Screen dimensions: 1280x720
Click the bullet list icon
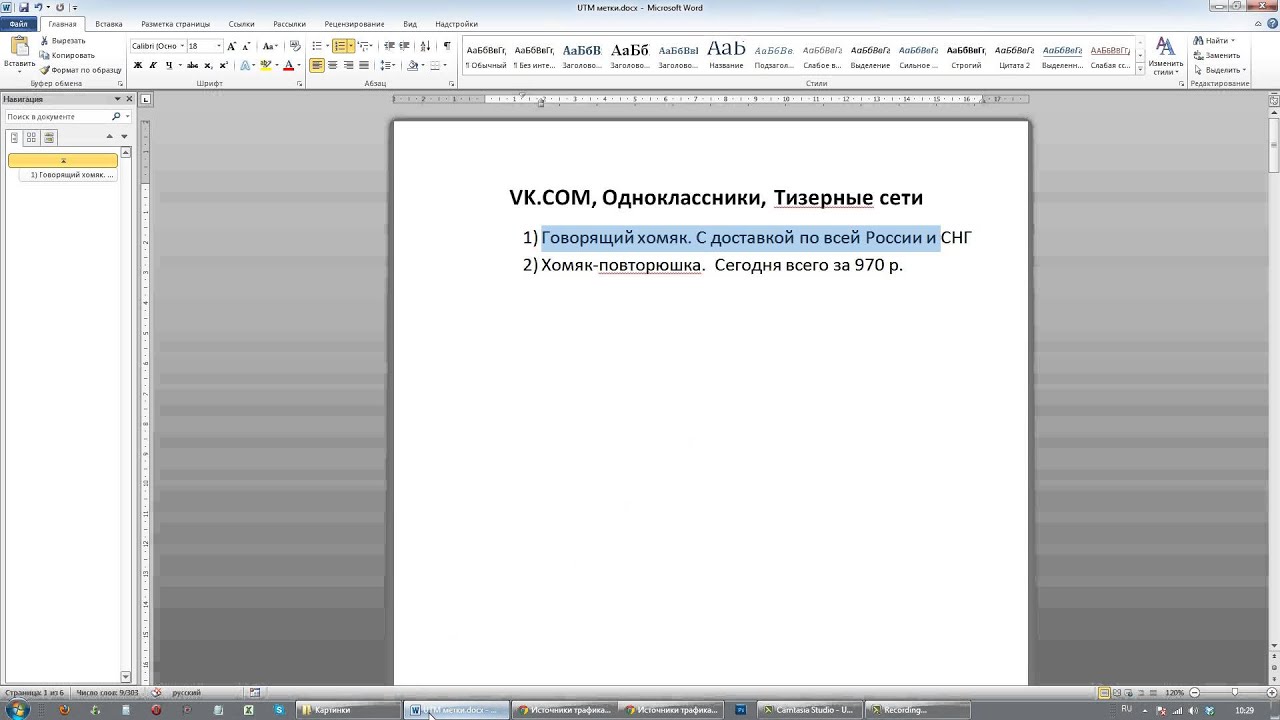317,46
